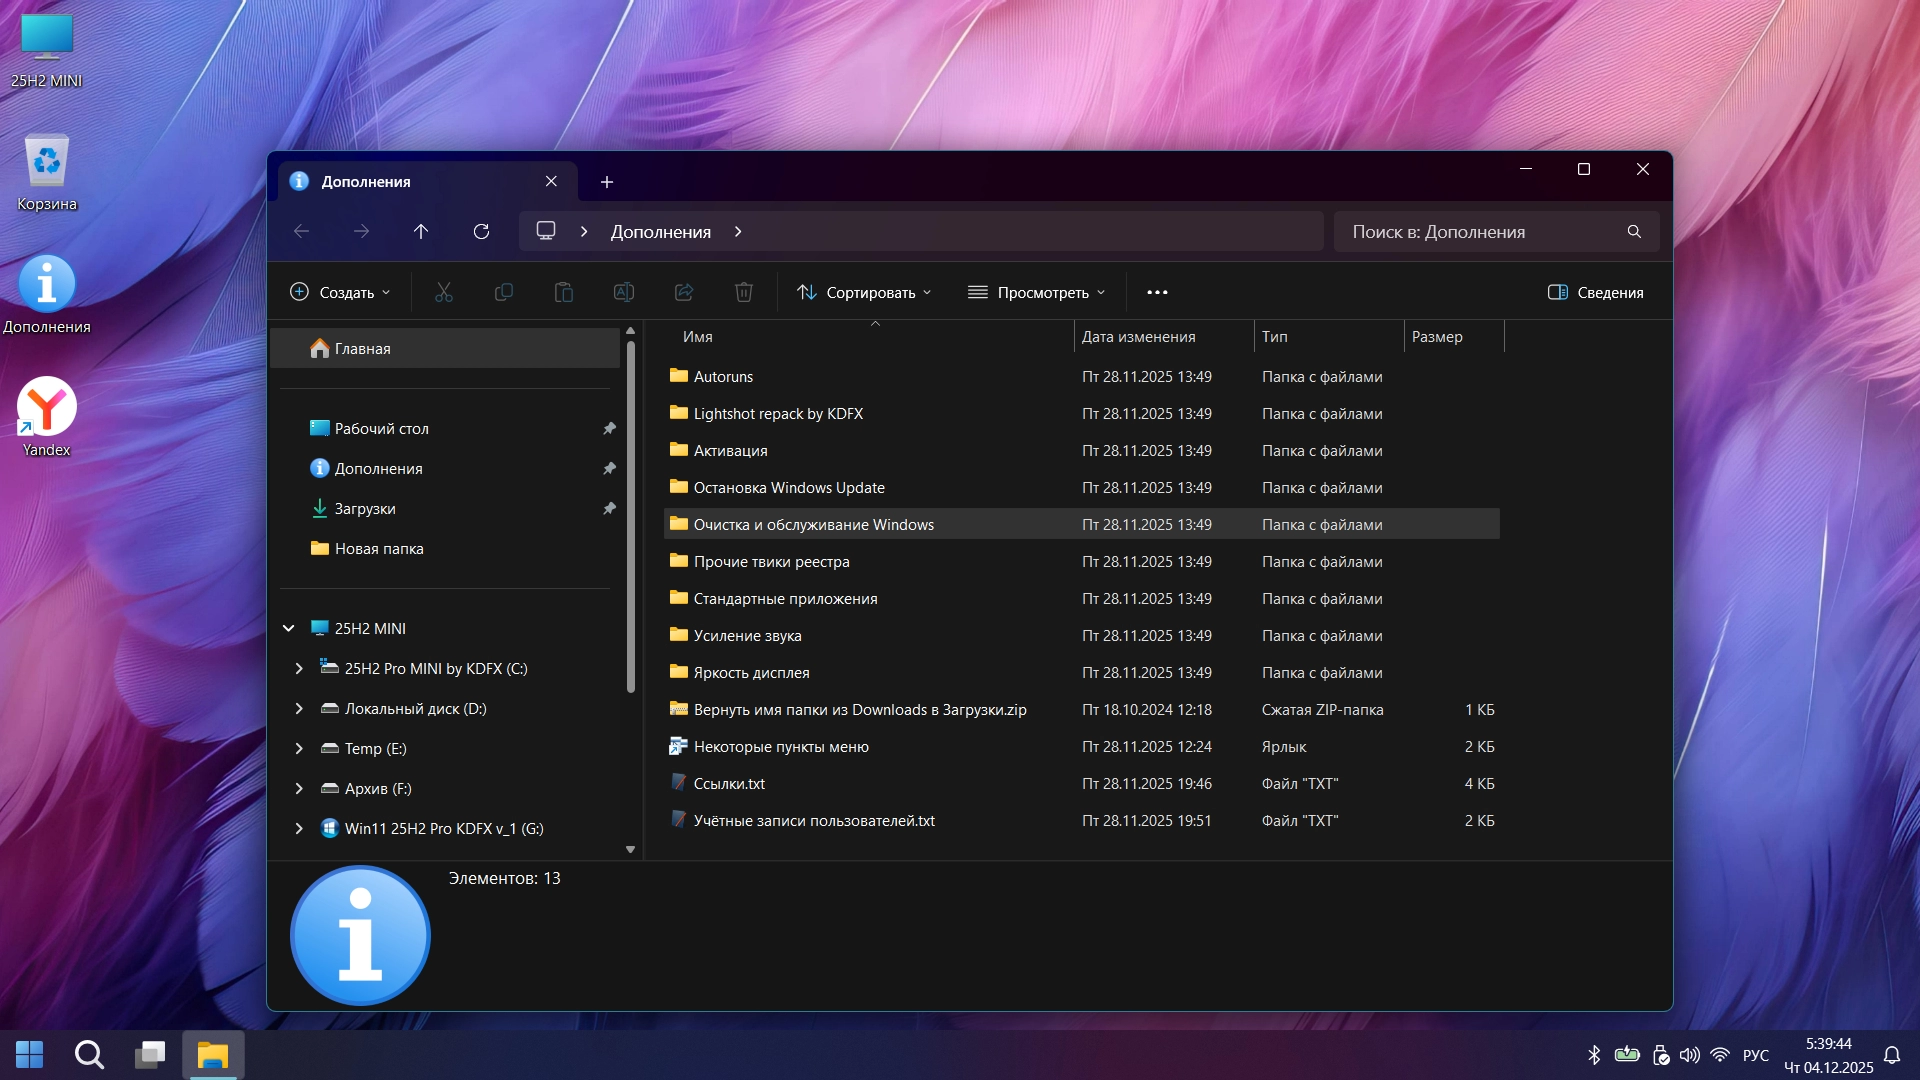1920x1080 pixels.
Task: Click the Поиск в: Дополнения search field
Action: tap(1480, 231)
